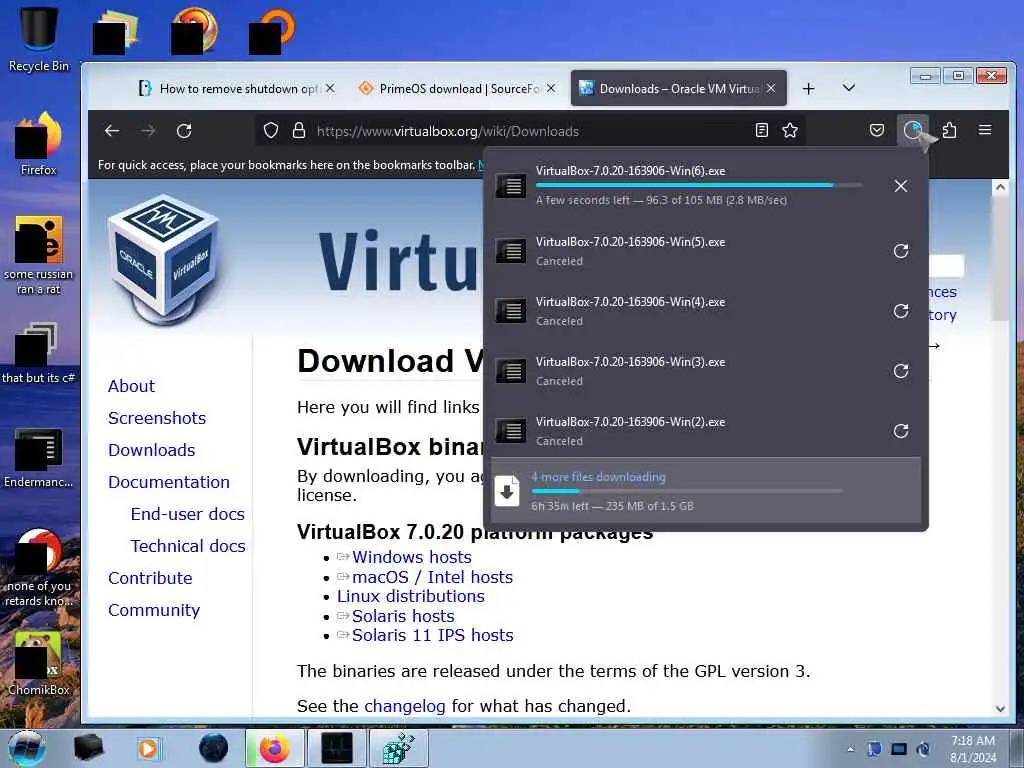1024x768 pixels.
Task: Retry the VirtualBox Win(2).exe download
Action: pyautogui.click(x=901, y=431)
